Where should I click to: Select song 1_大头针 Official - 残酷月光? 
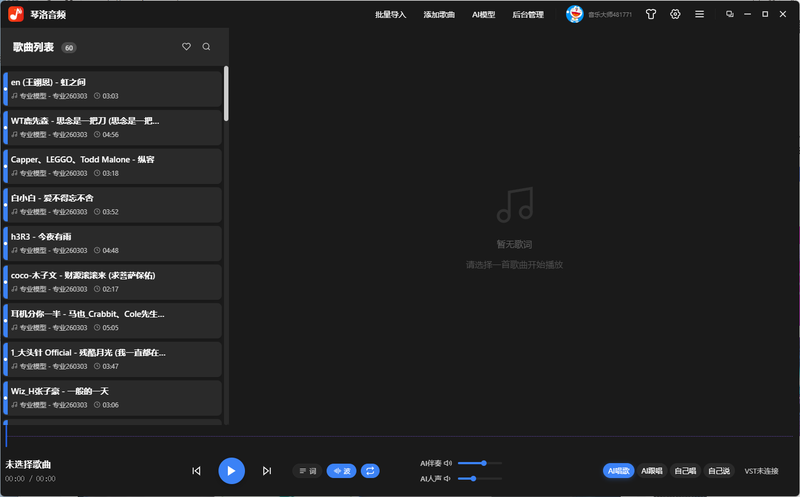[x=112, y=359]
